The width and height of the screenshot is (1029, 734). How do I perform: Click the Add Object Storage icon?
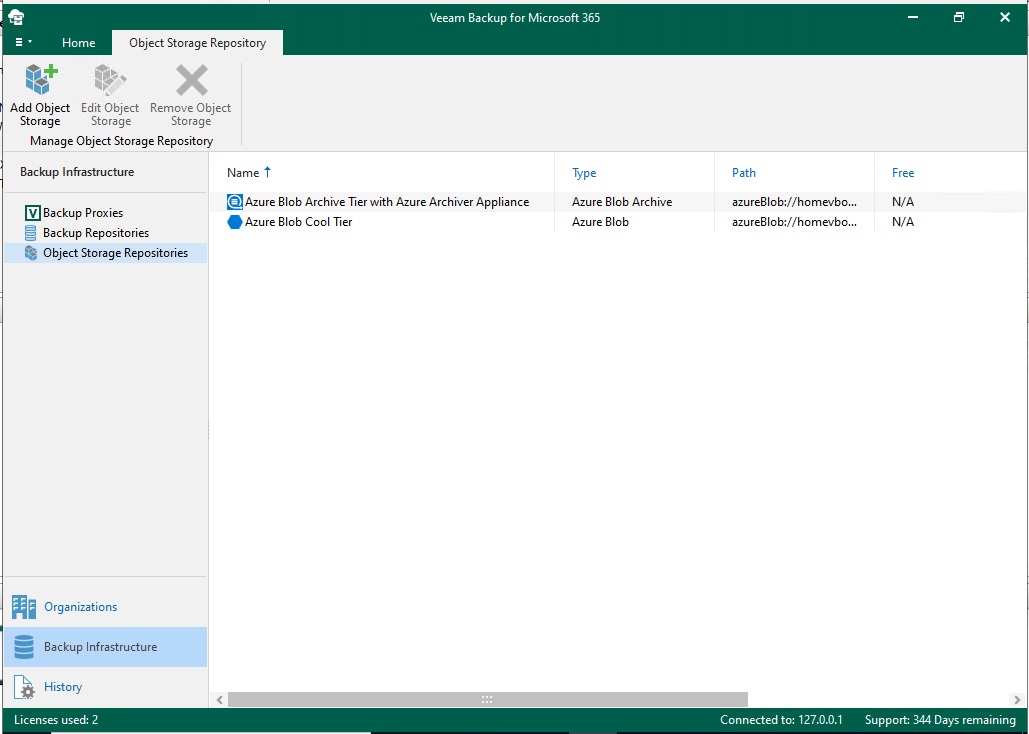click(41, 80)
